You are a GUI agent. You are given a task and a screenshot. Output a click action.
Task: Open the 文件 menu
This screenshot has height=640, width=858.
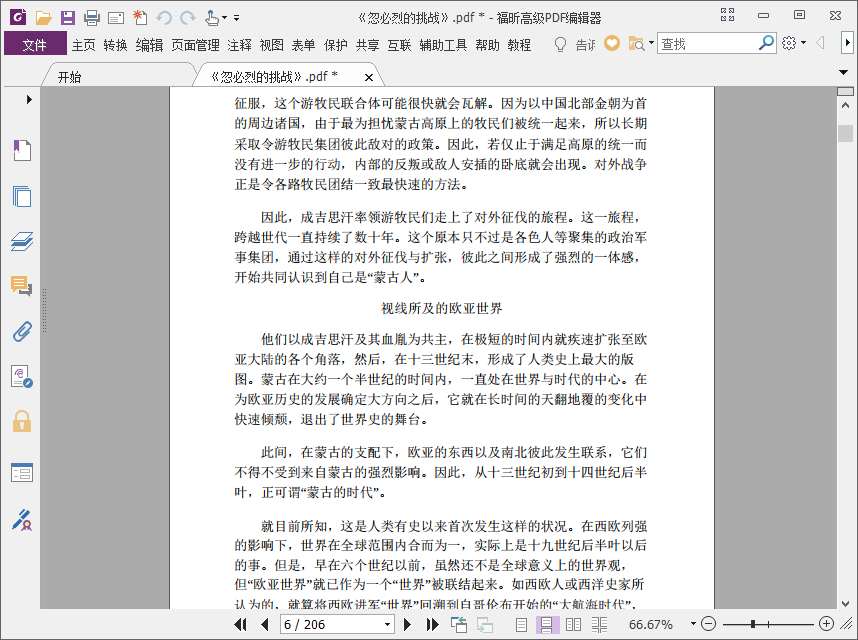pos(35,44)
